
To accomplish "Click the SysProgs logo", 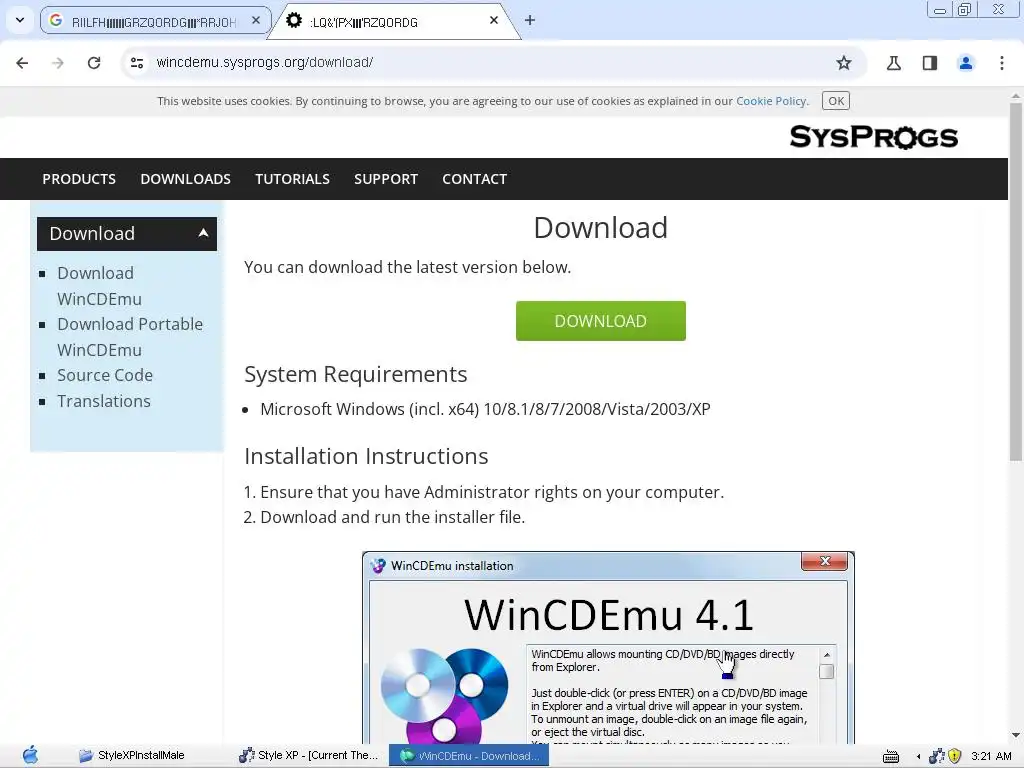I will pyautogui.click(x=874, y=137).
